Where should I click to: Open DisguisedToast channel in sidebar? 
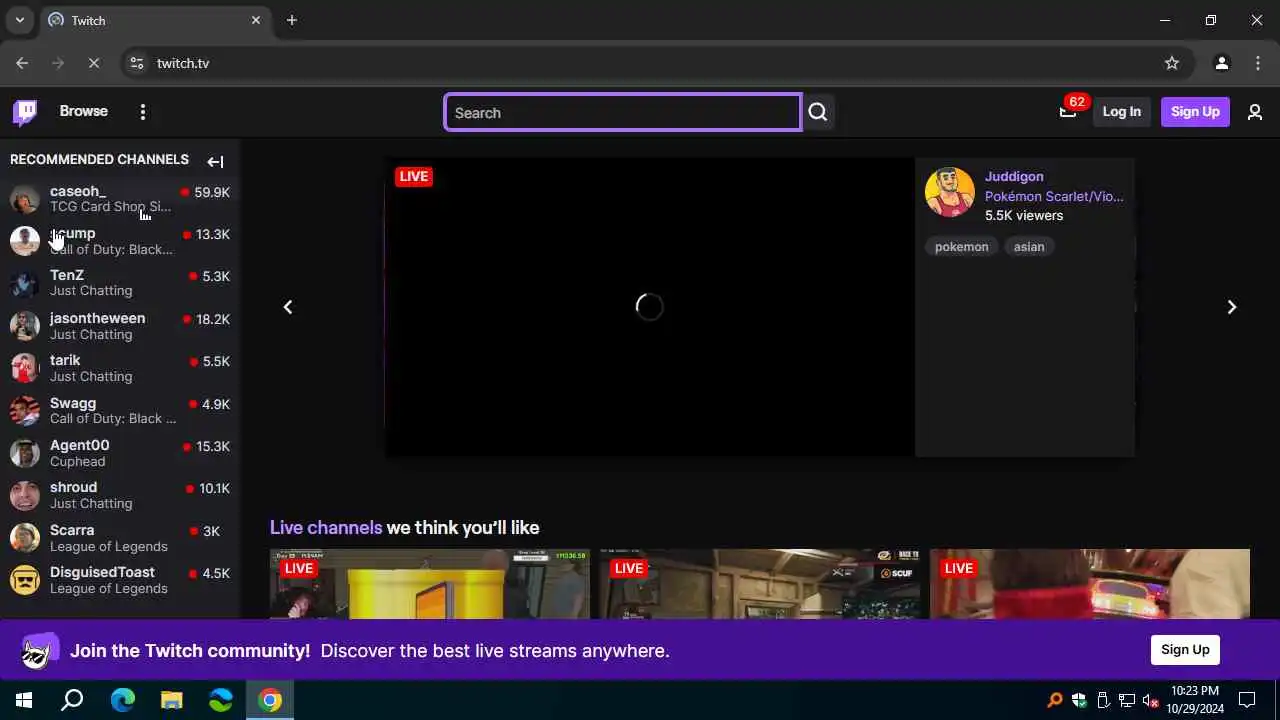(120, 579)
